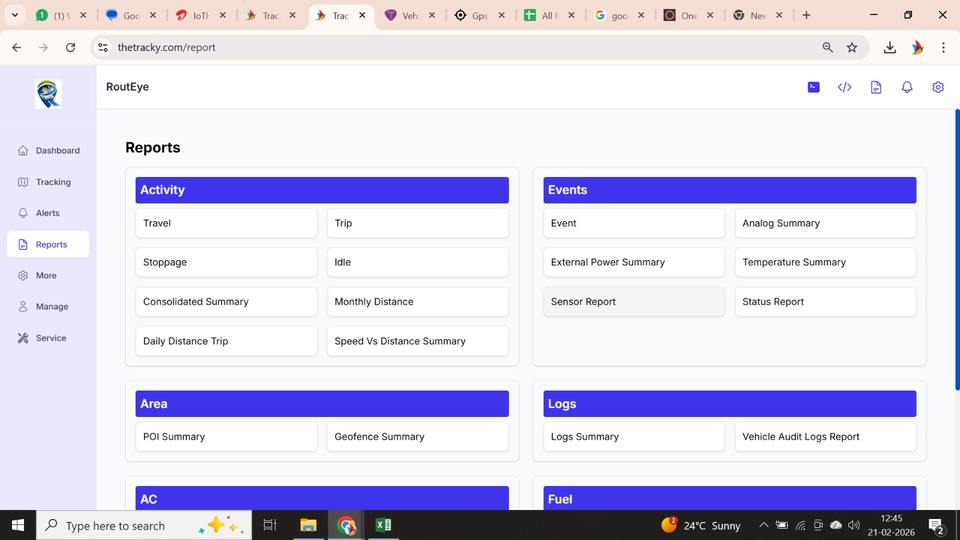Open the Idle report
Image resolution: width=960 pixels, height=540 pixels.
[x=418, y=262]
